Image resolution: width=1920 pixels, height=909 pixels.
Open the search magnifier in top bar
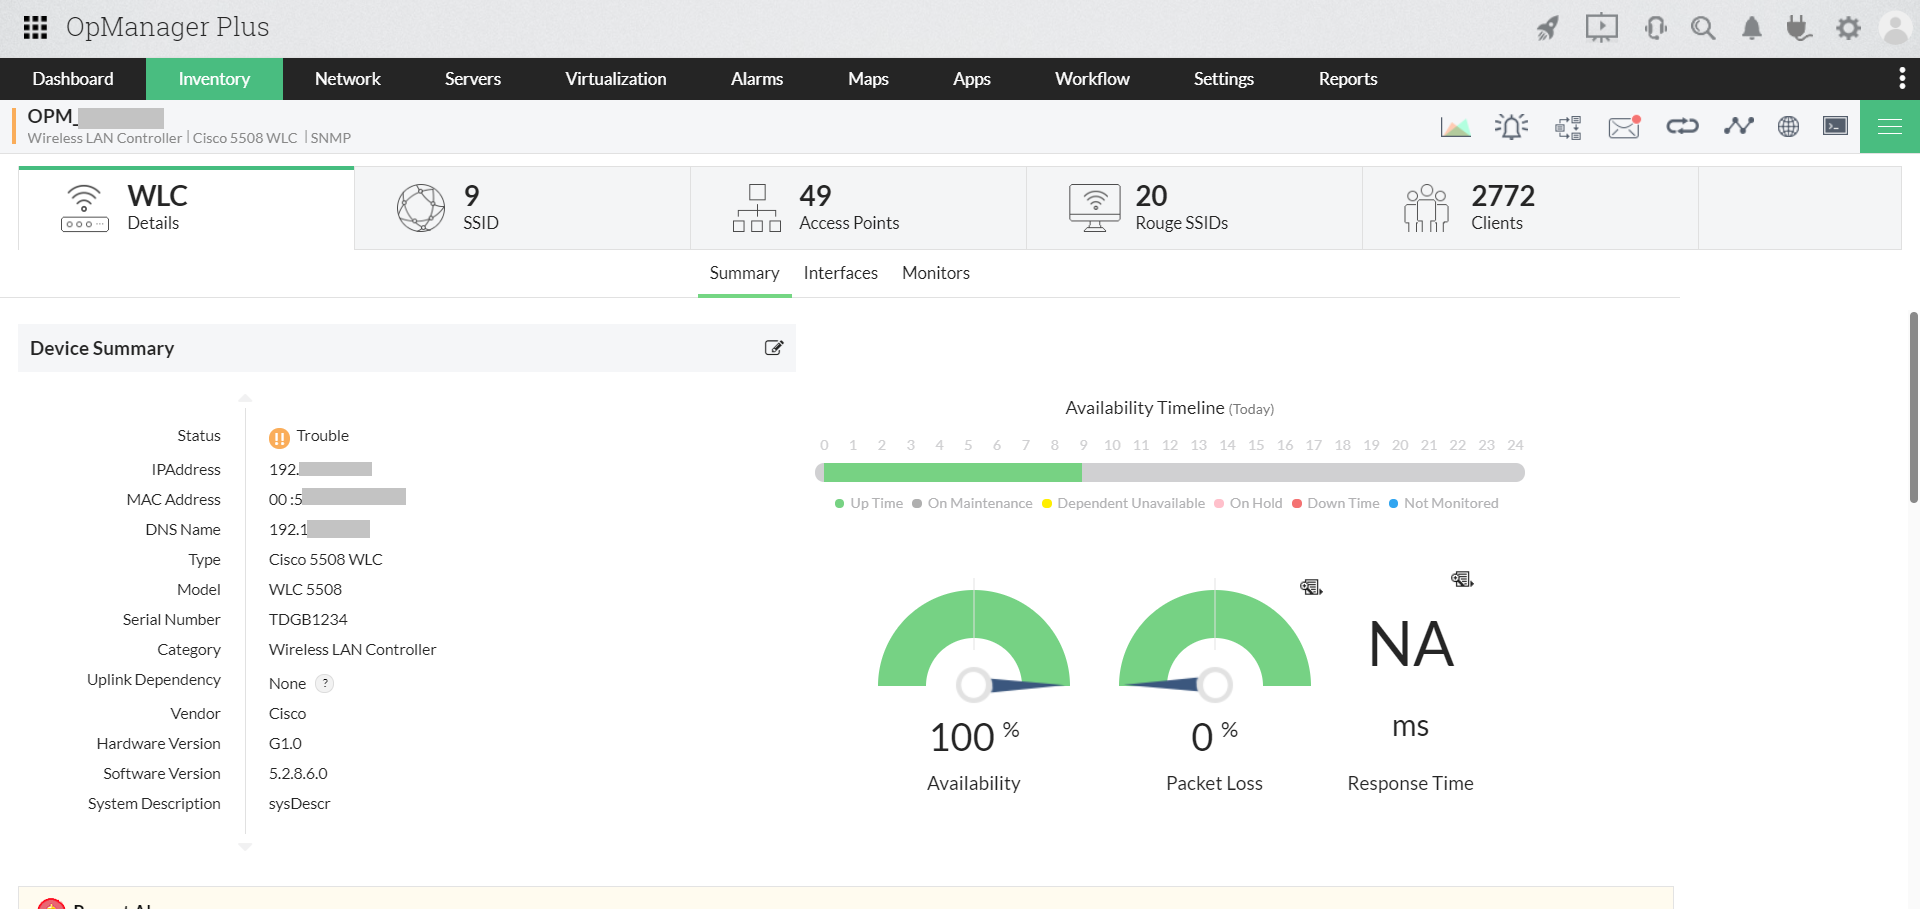(x=1703, y=28)
